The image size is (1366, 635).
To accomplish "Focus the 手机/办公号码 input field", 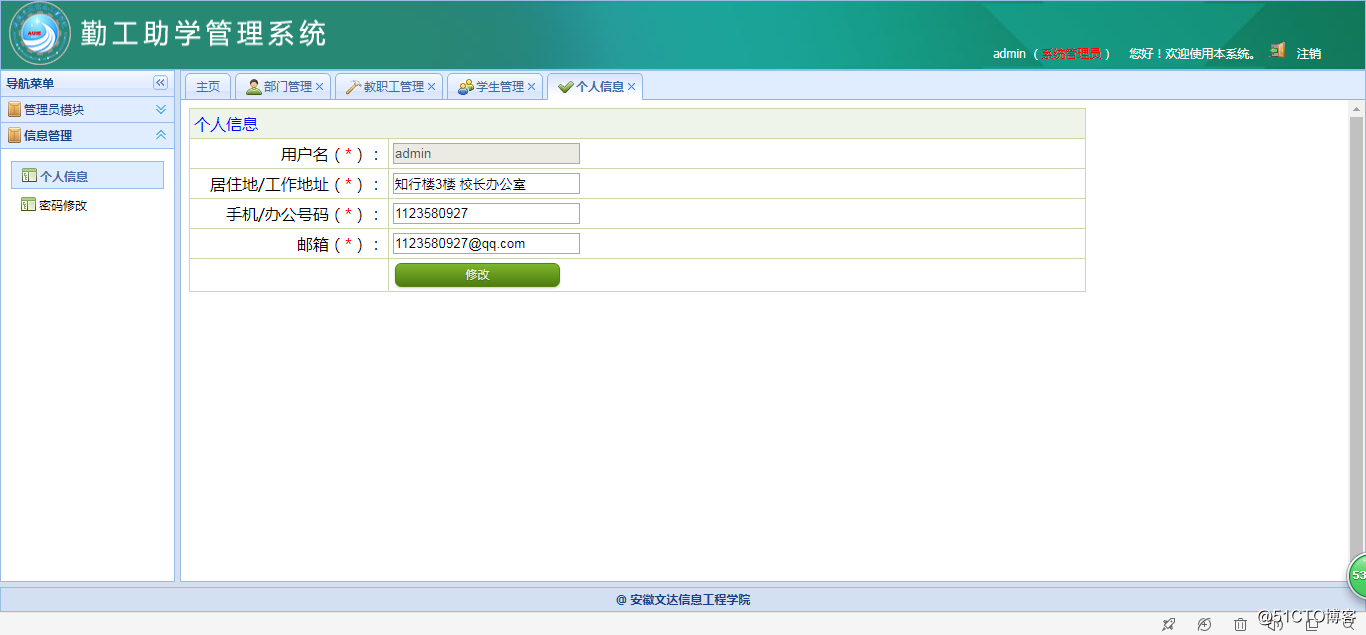I will pos(486,214).
